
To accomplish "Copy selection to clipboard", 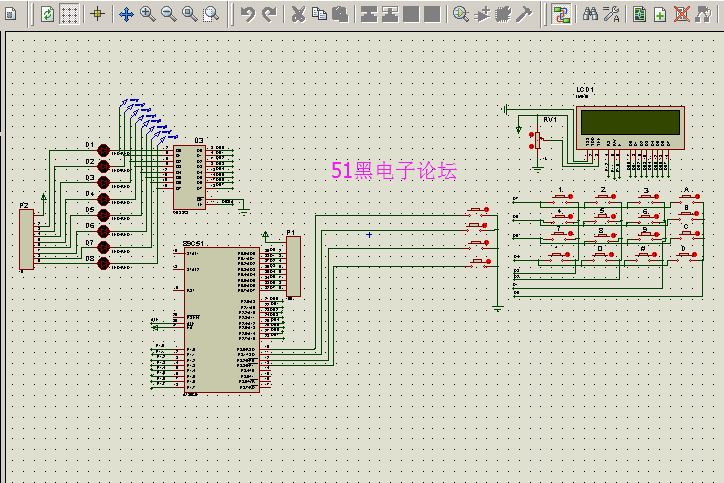I will click(x=319, y=14).
